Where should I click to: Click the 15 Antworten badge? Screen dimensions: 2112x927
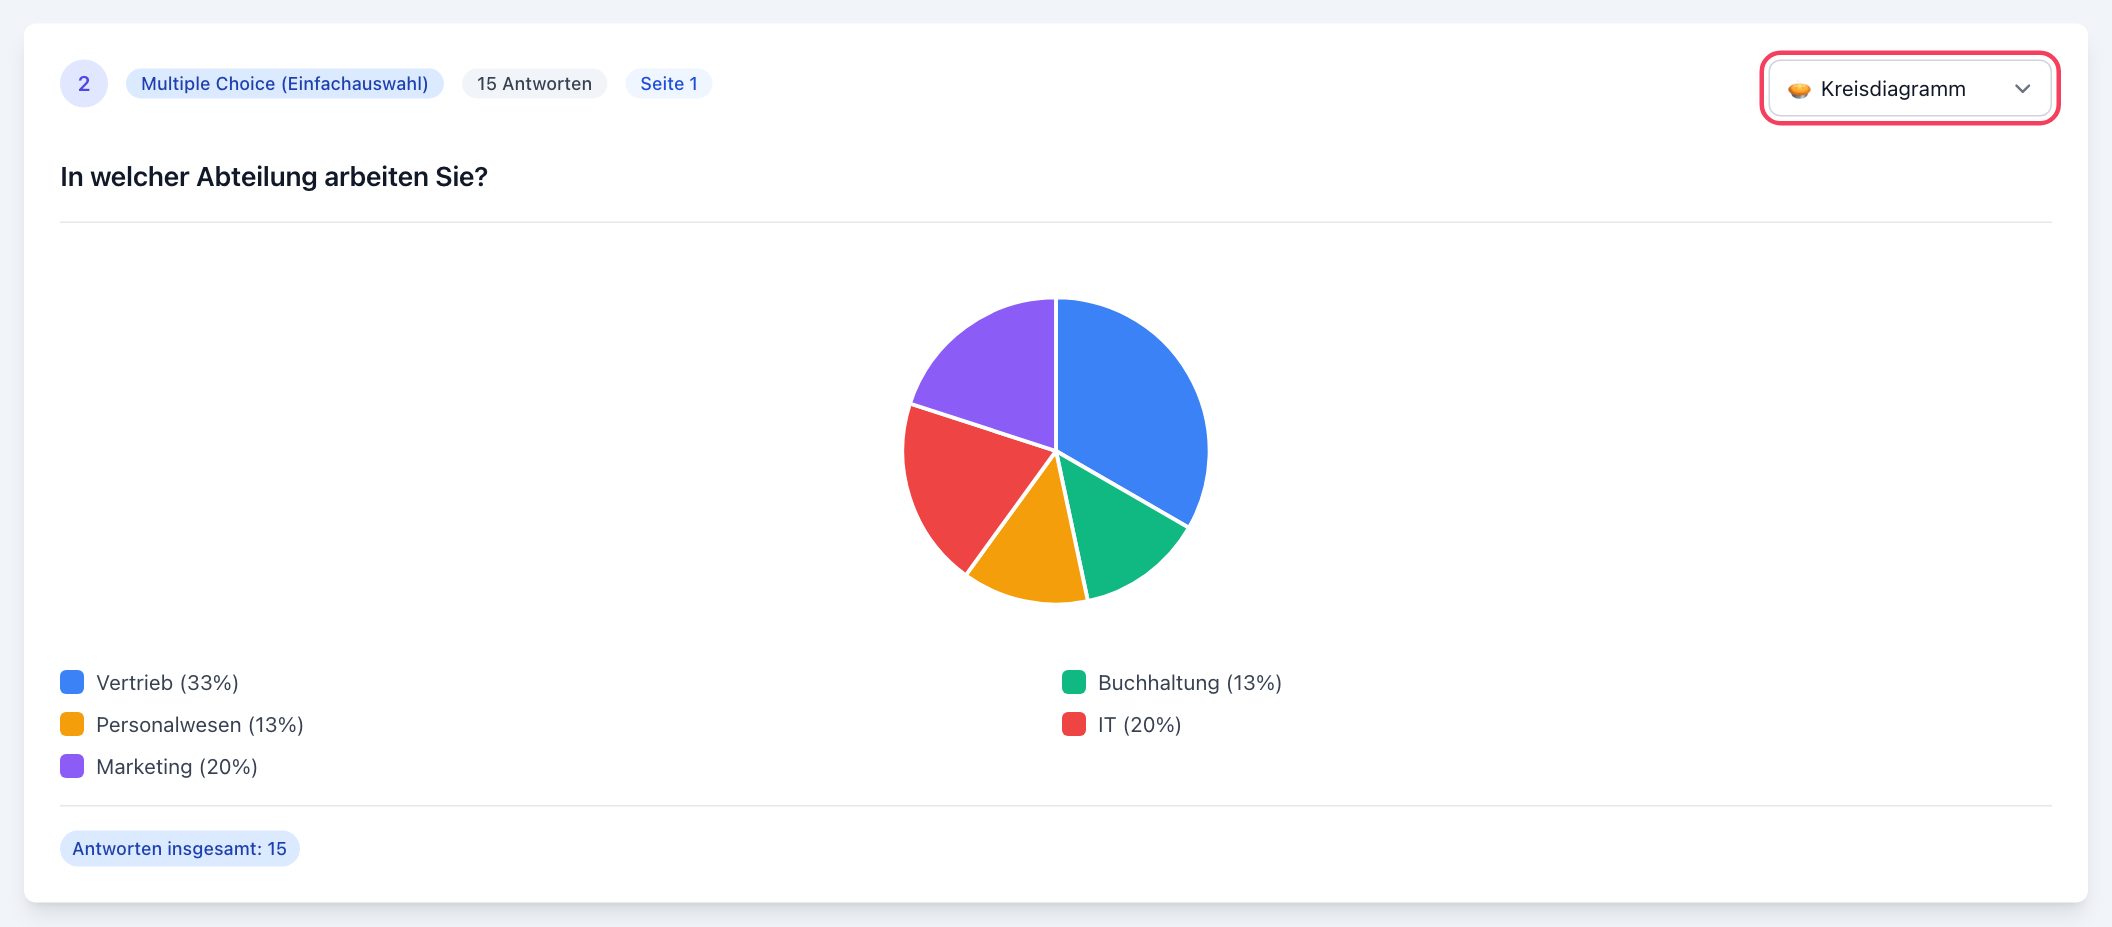click(x=534, y=84)
